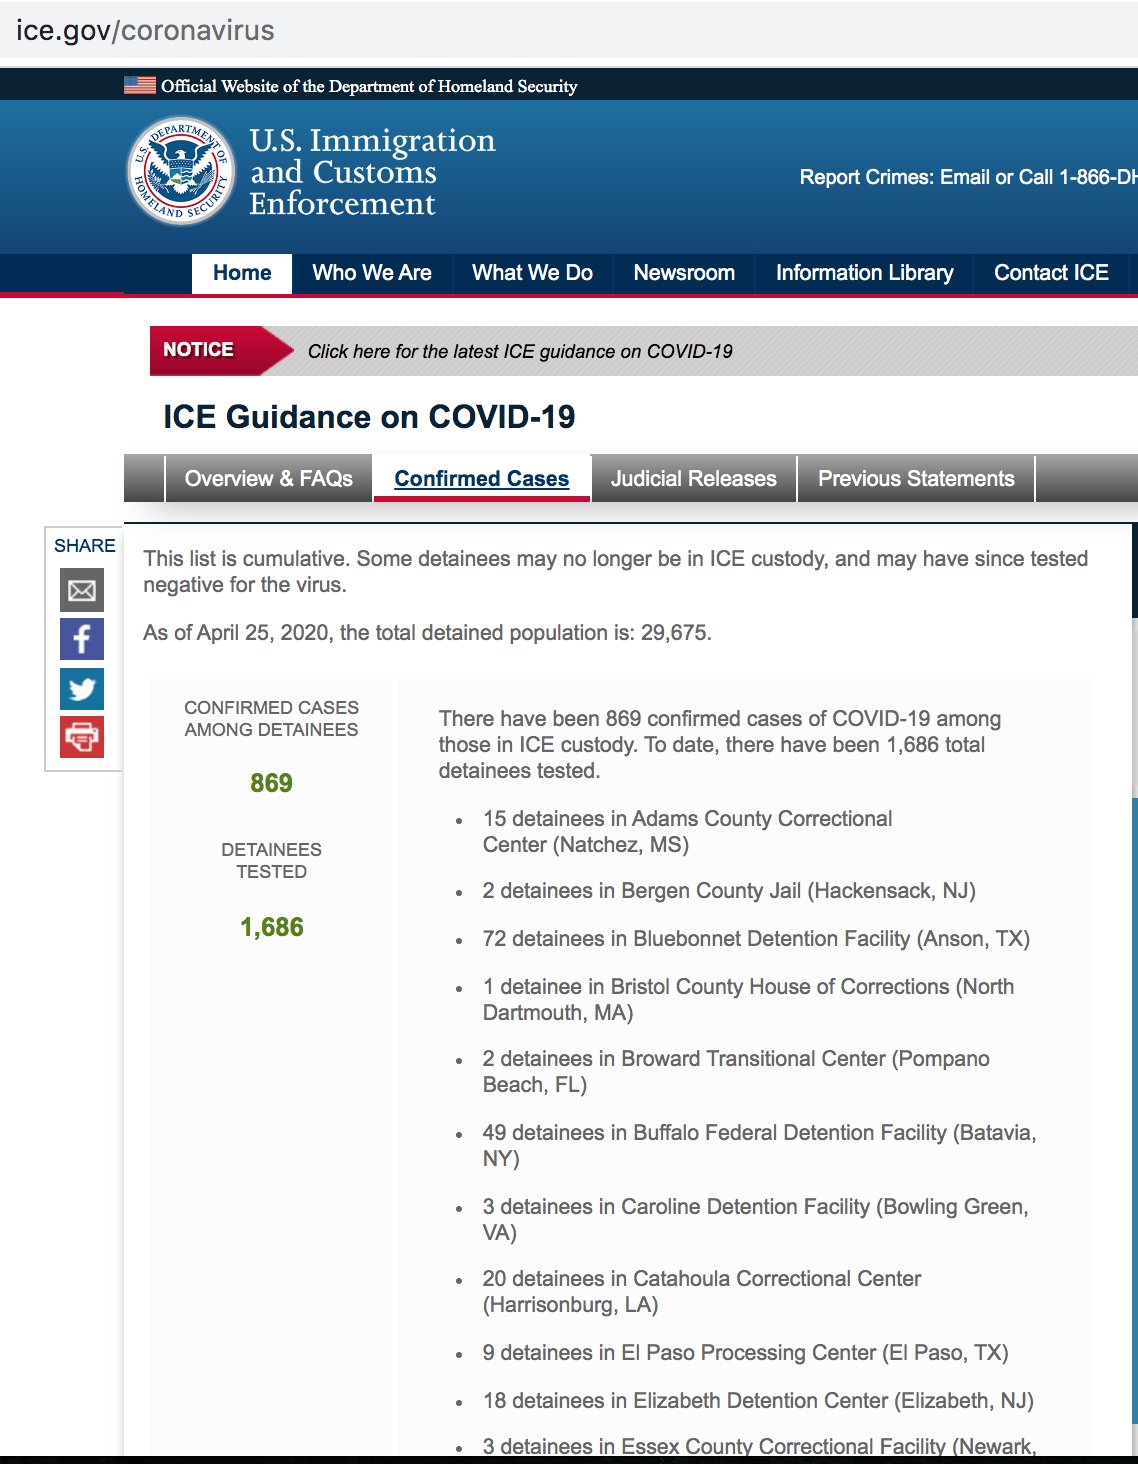Click the ICE Guidance on COVID-19 heading
This screenshot has height=1464, width=1138.
click(x=369, y=417)
